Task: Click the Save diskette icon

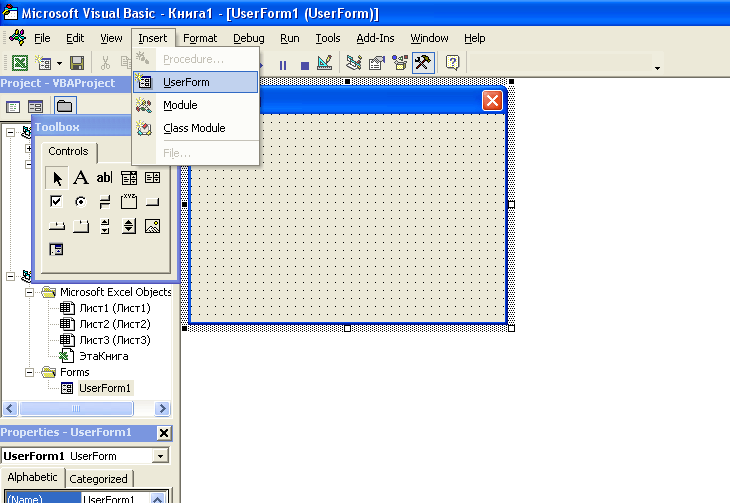Action: (77, 62)
